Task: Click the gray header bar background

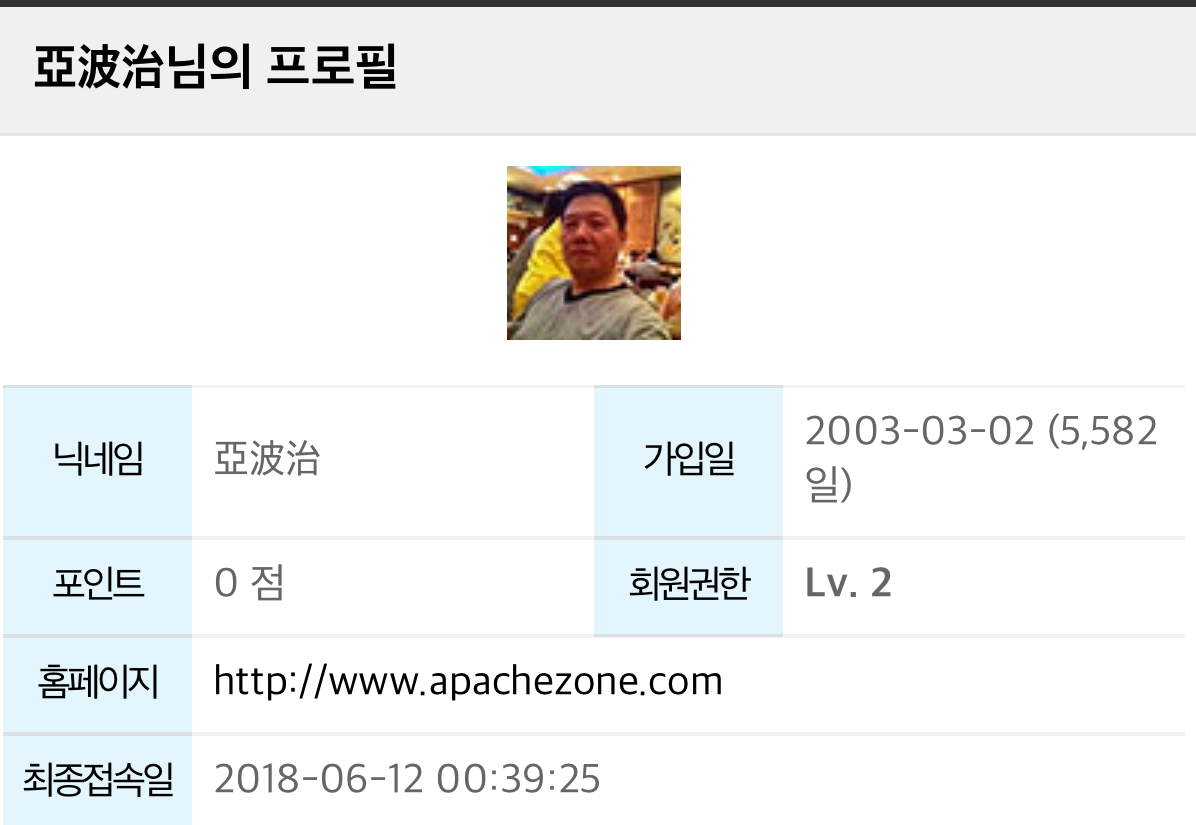Action: [x=800, y=69]
